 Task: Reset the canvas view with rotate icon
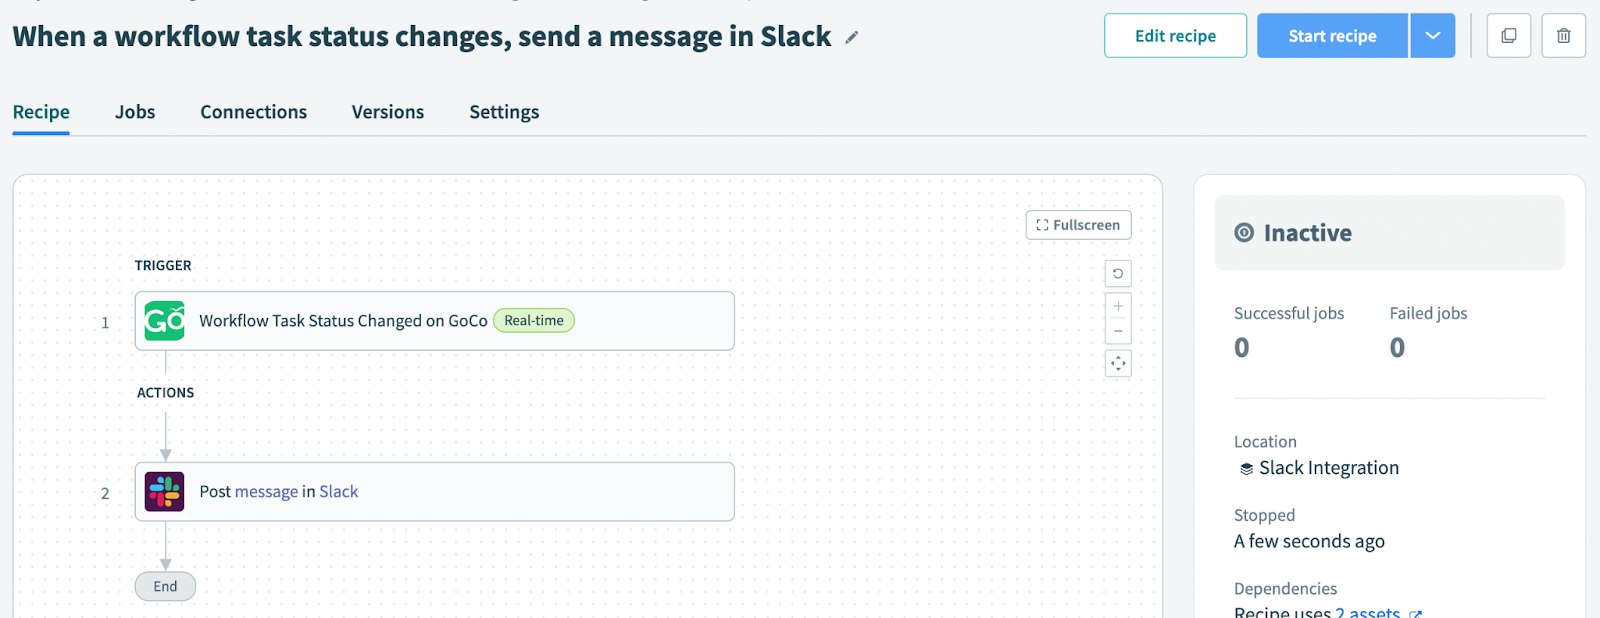(x=1118, y=274)
